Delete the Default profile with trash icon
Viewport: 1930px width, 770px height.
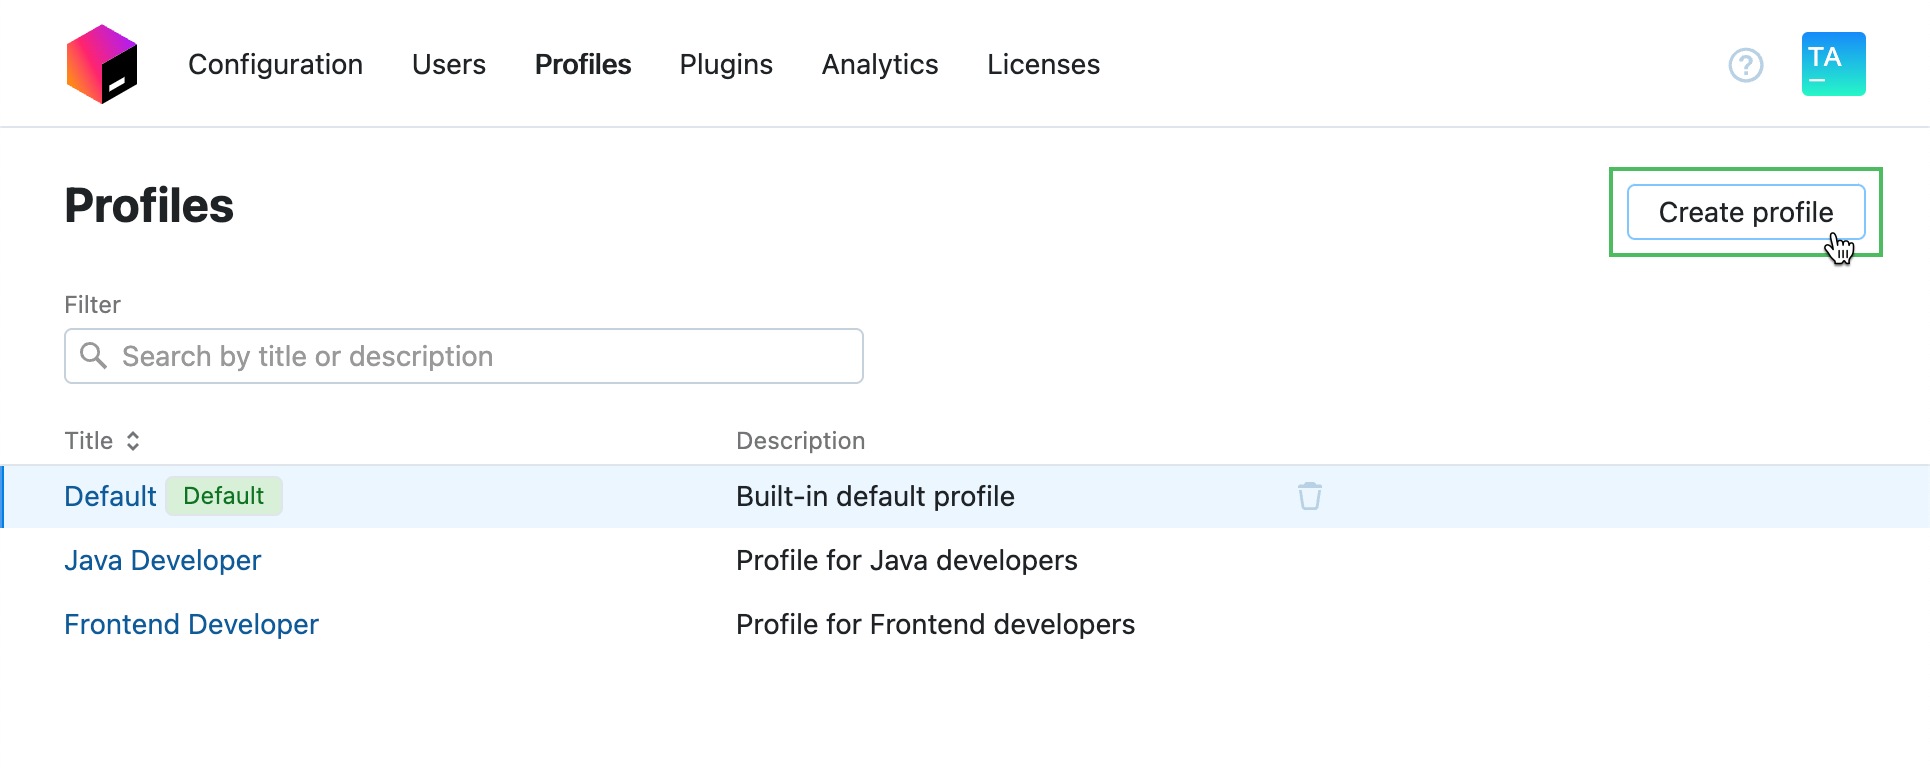click(1310, 496)
